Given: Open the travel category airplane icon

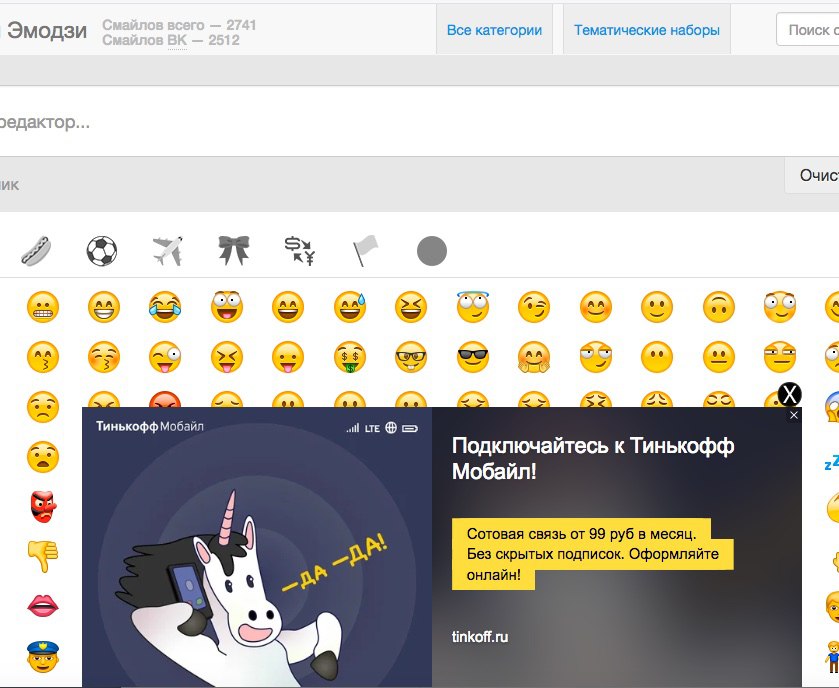Looking at the screenshot, I should coord(167,251).
